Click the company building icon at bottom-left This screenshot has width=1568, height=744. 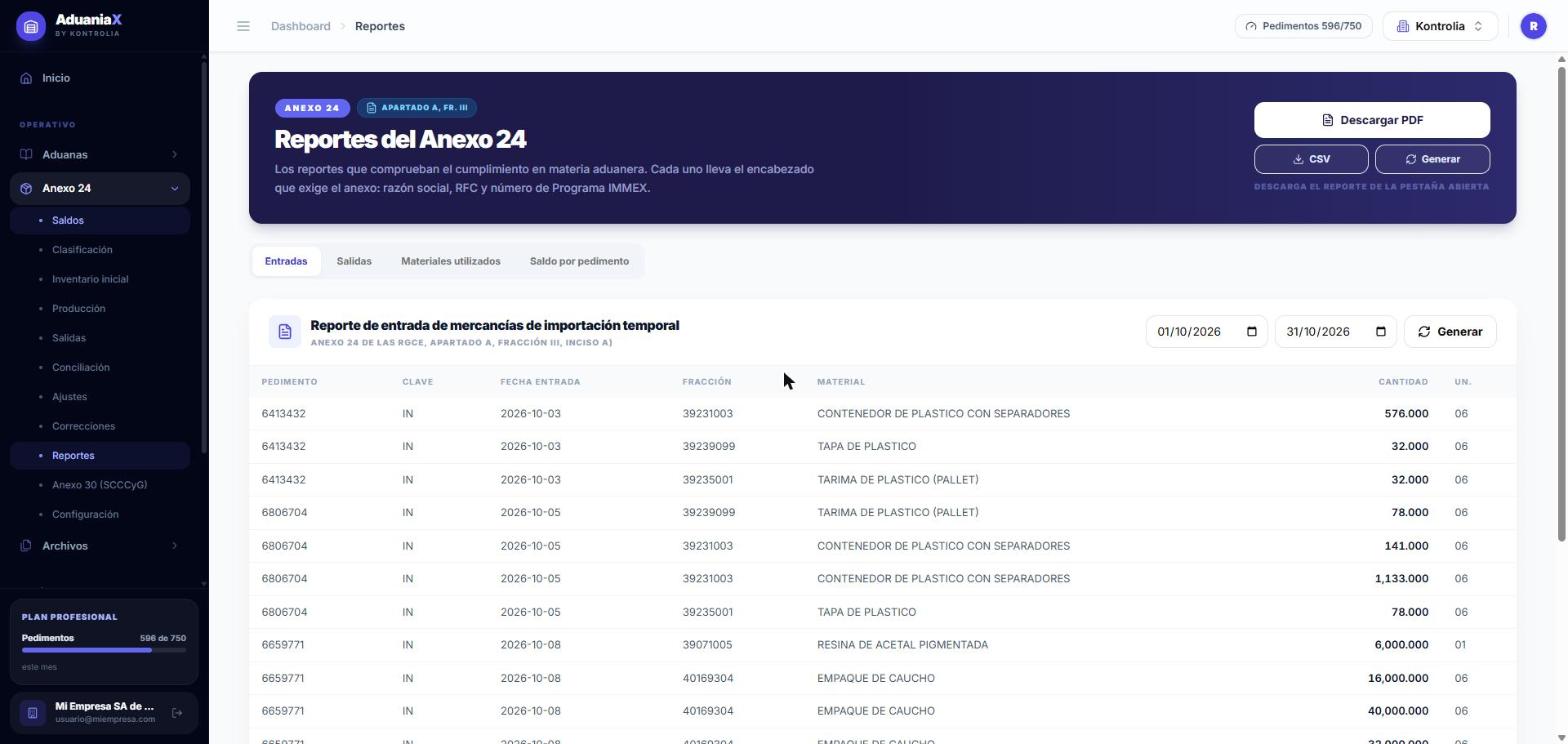[32, 713]
